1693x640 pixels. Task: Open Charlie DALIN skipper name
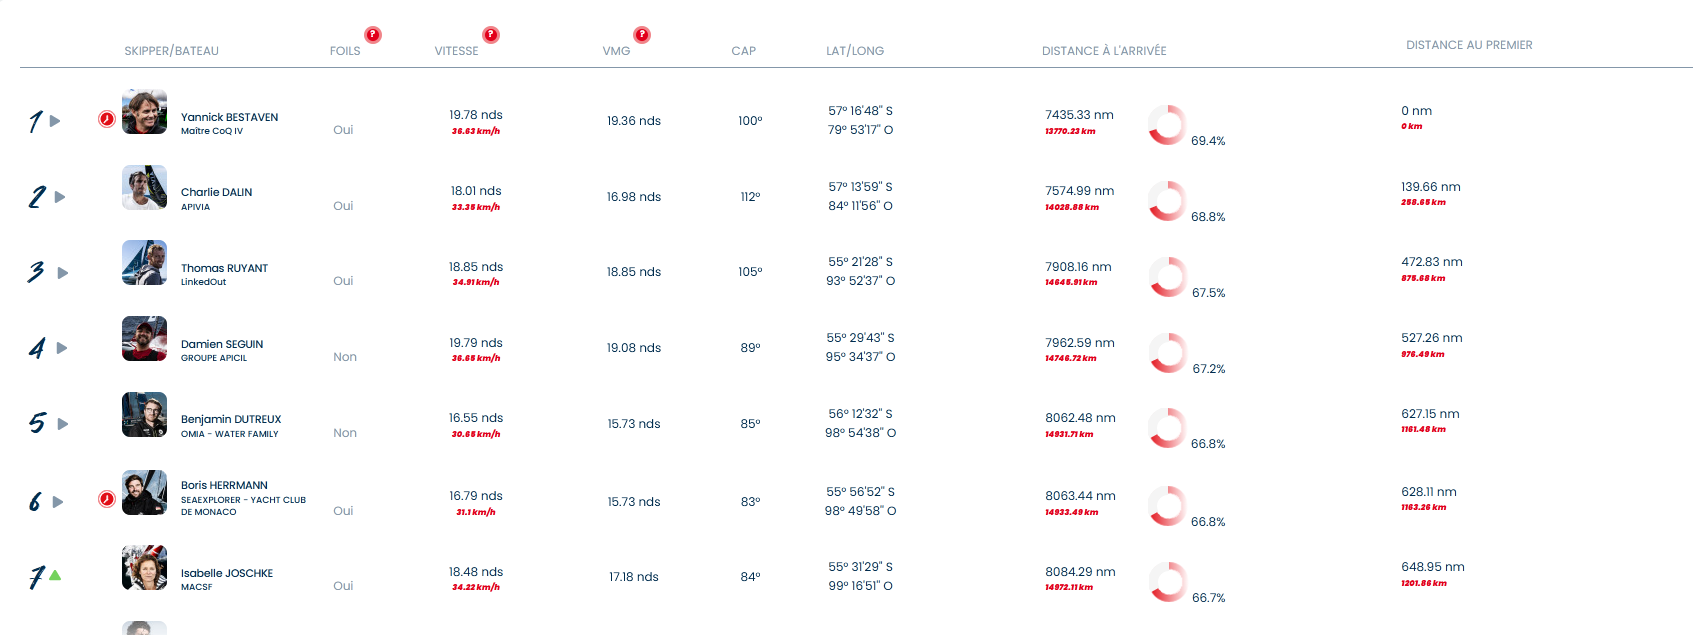tap(216, 192)
